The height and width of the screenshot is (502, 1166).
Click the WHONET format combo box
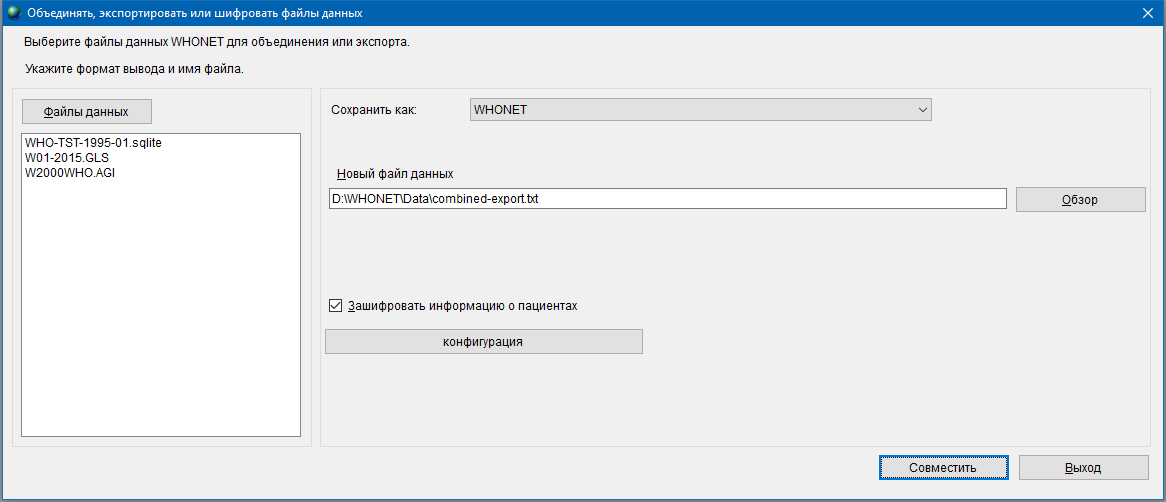pyautogui.click(x=700, y=110)
